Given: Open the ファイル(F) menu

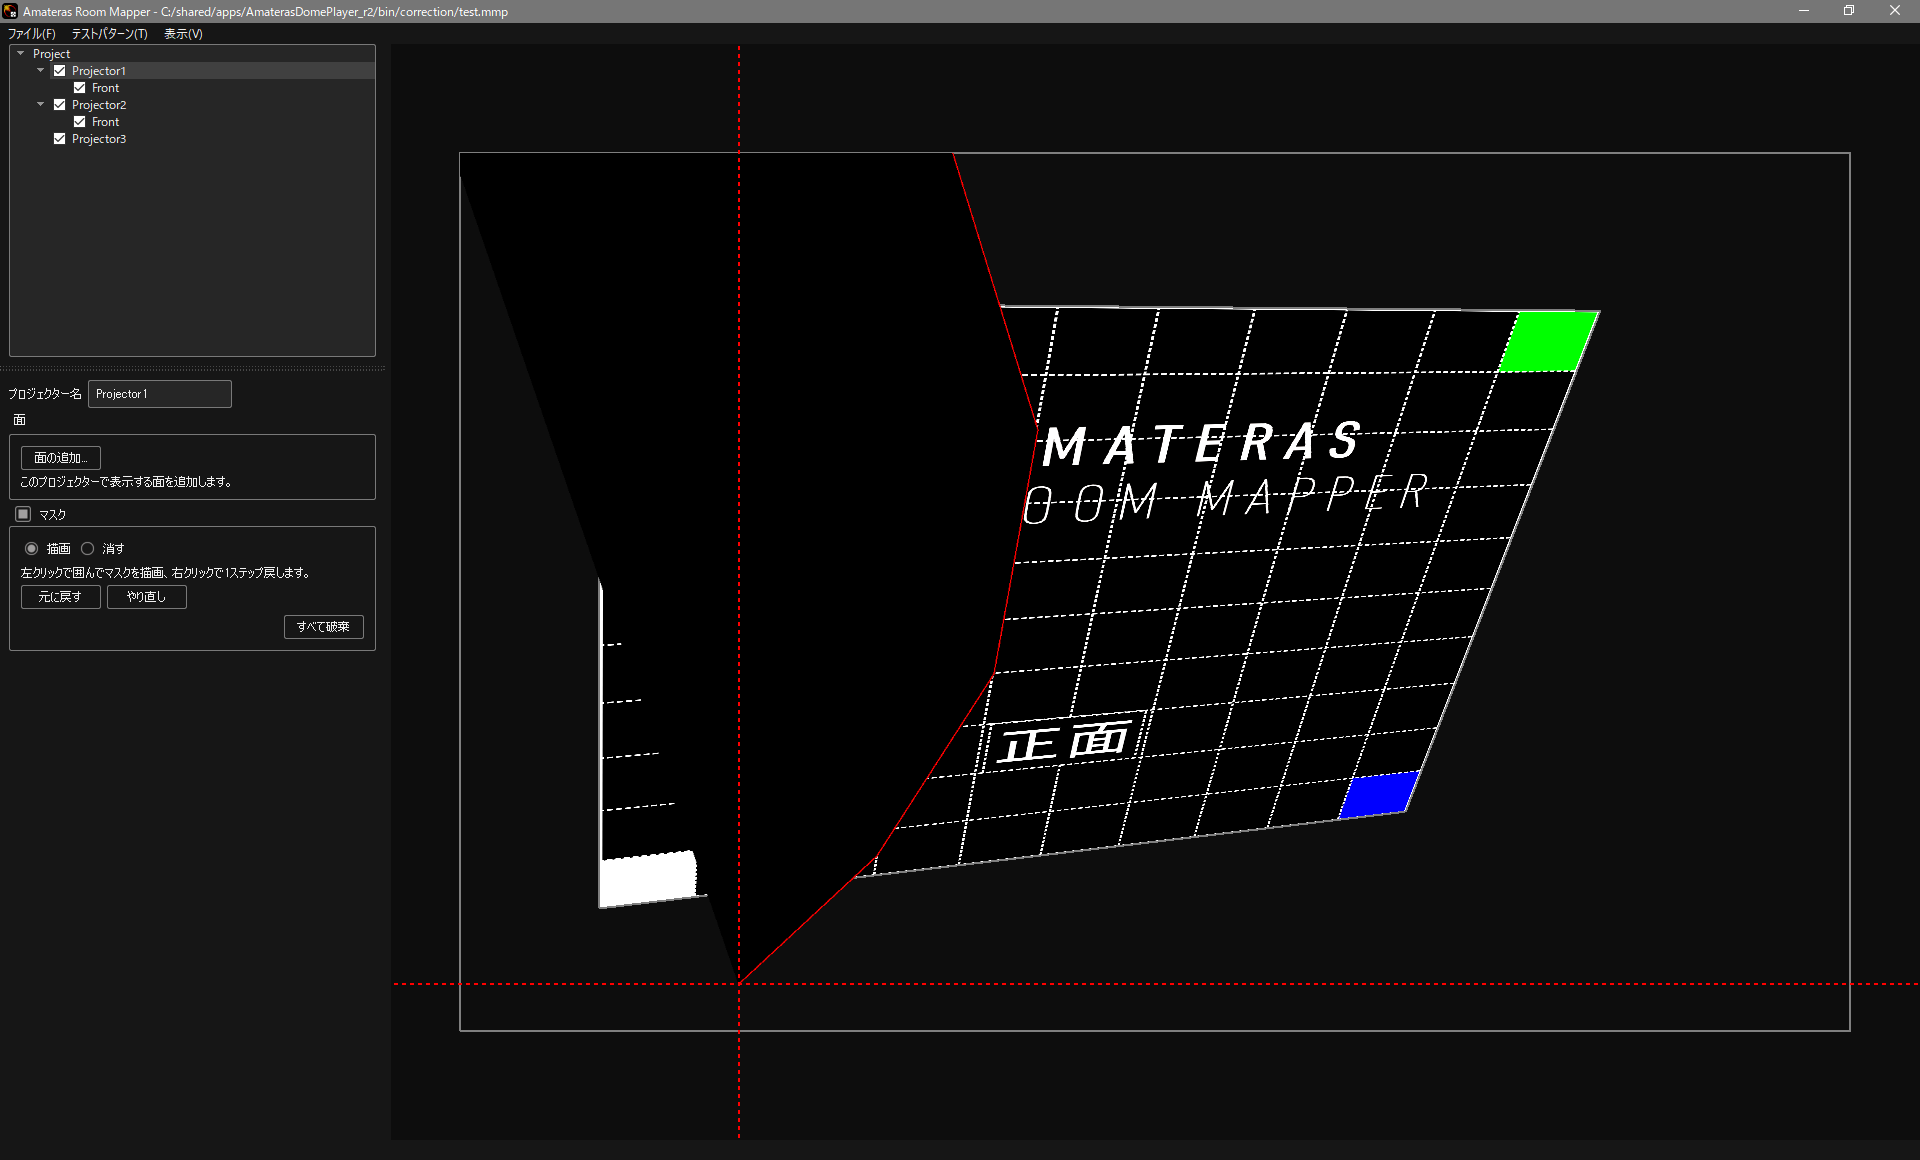Looking at the screenshot, I should (32, 34).
